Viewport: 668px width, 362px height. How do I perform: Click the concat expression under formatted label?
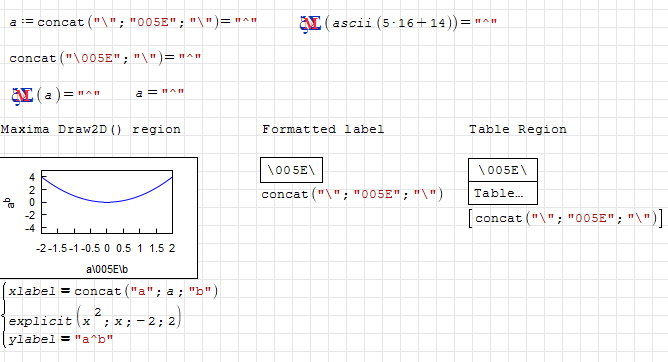[352, 194]
